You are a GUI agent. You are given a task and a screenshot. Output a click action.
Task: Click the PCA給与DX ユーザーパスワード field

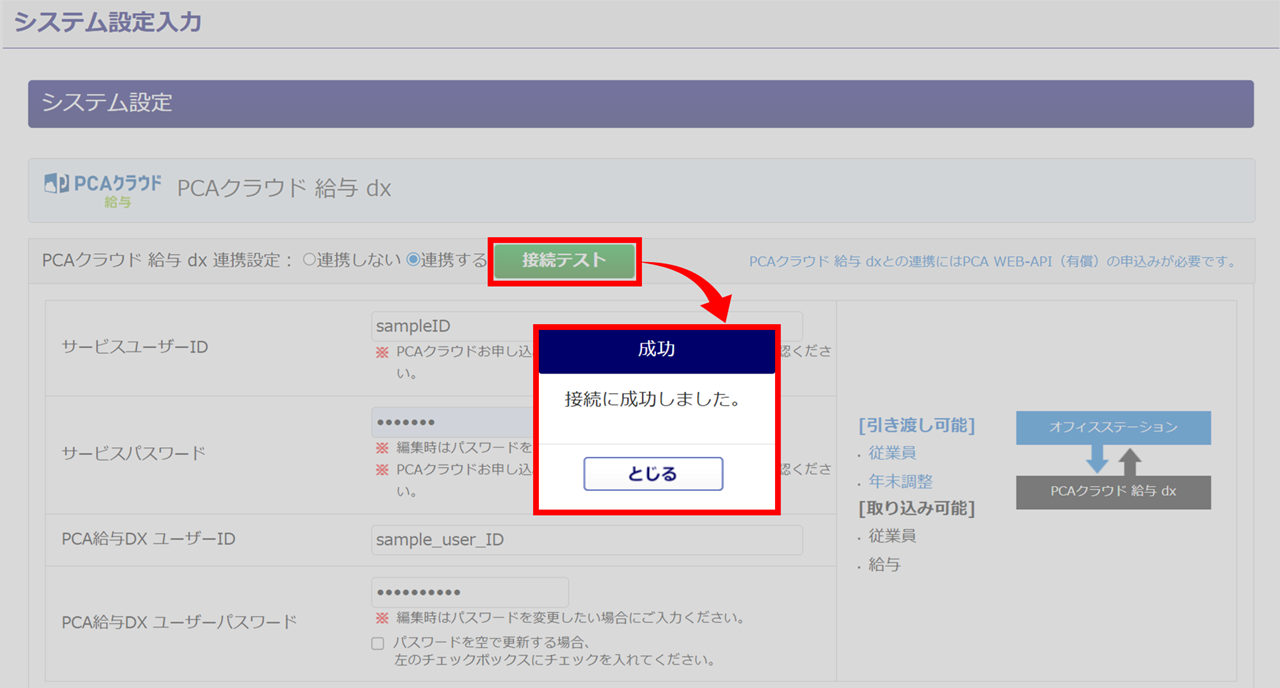pyautogui.click(x=469, y=592)
